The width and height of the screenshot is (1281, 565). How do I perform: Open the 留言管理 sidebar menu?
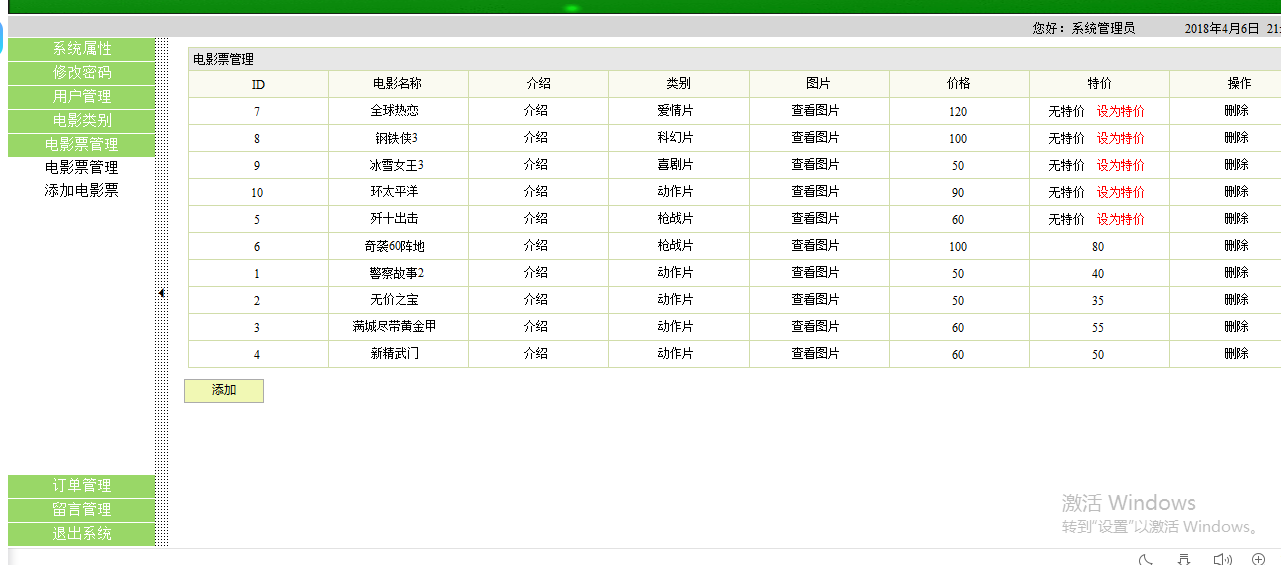82,510
